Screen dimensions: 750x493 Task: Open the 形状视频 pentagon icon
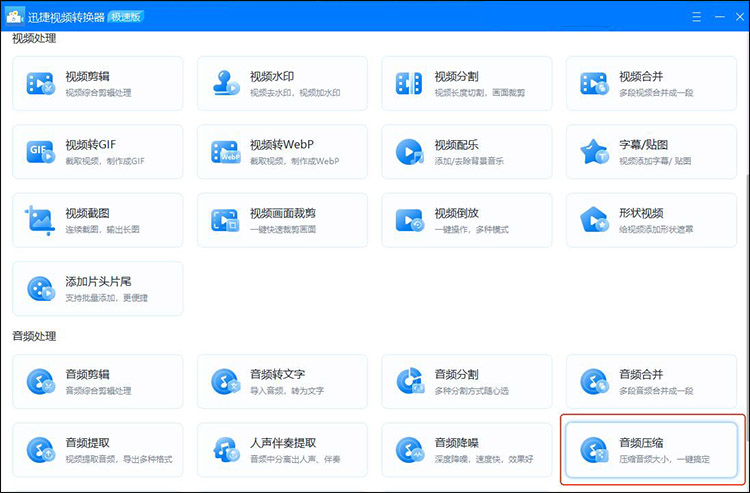click(x=594, y=220)
